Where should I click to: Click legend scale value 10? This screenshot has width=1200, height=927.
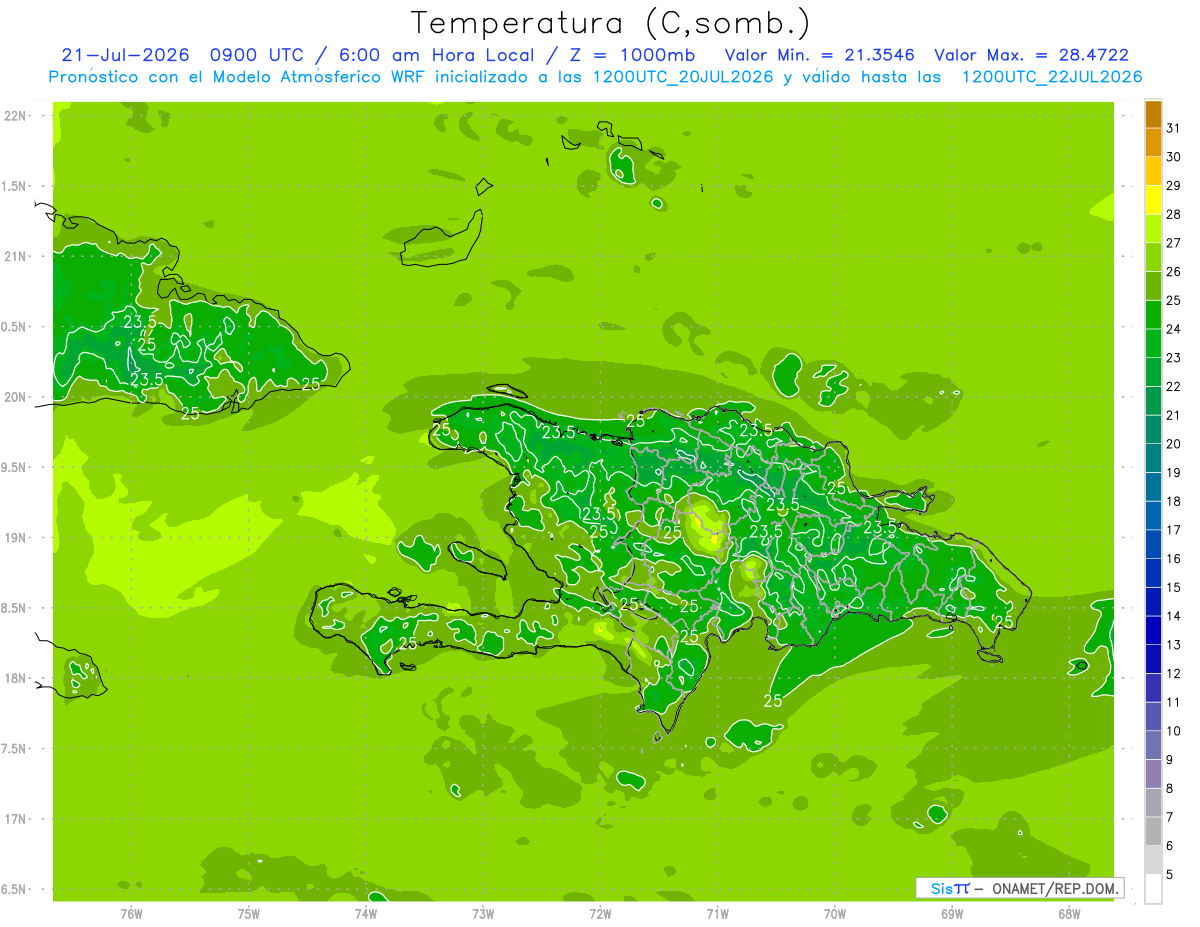(x=1173, y=731)
